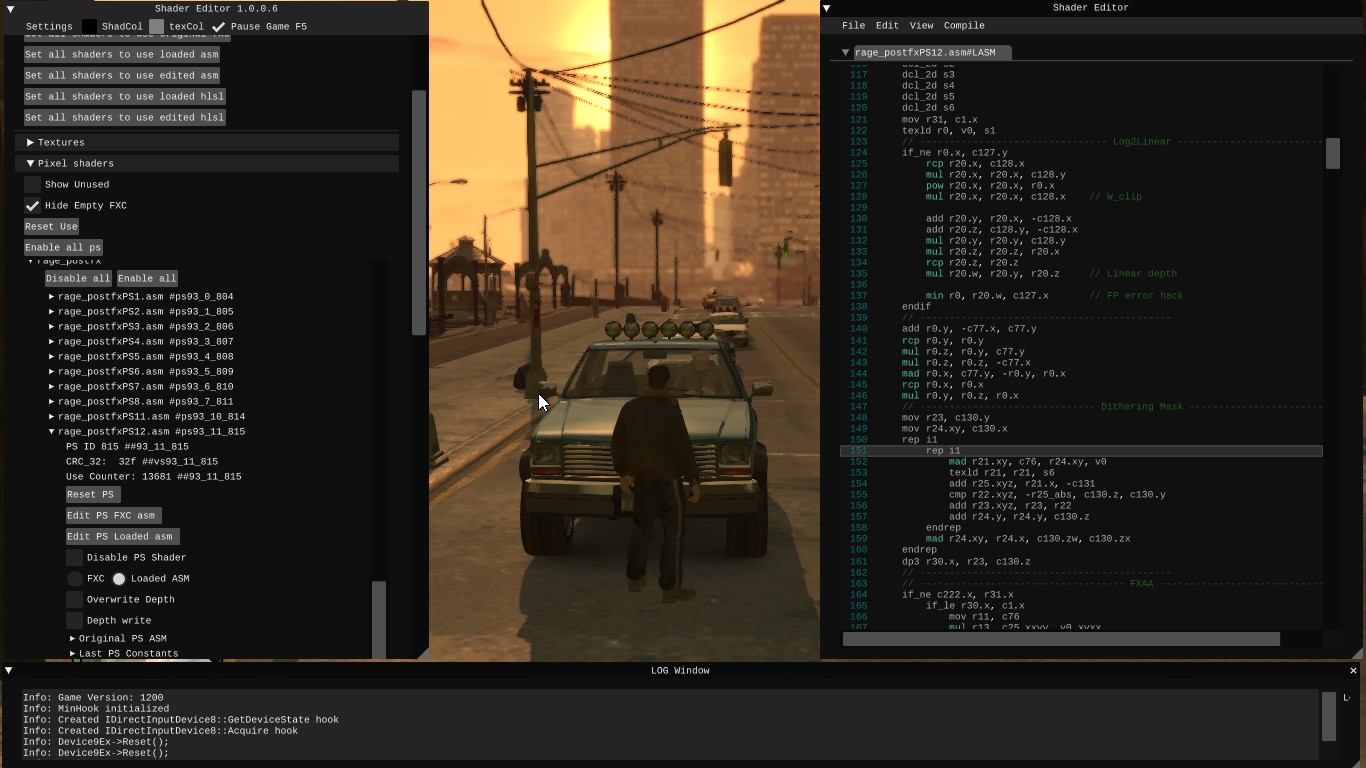Open the View menu in right Shader Editor
Viewport: 1366px width, 768px height.
(921, 25)
